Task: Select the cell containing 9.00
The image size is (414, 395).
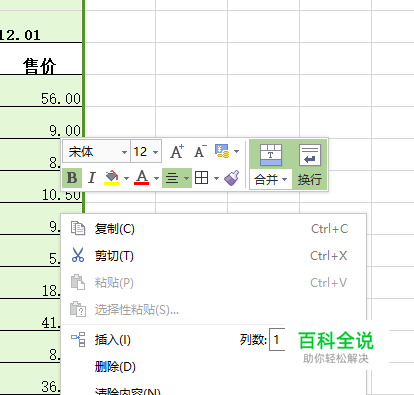Action: 41,123
